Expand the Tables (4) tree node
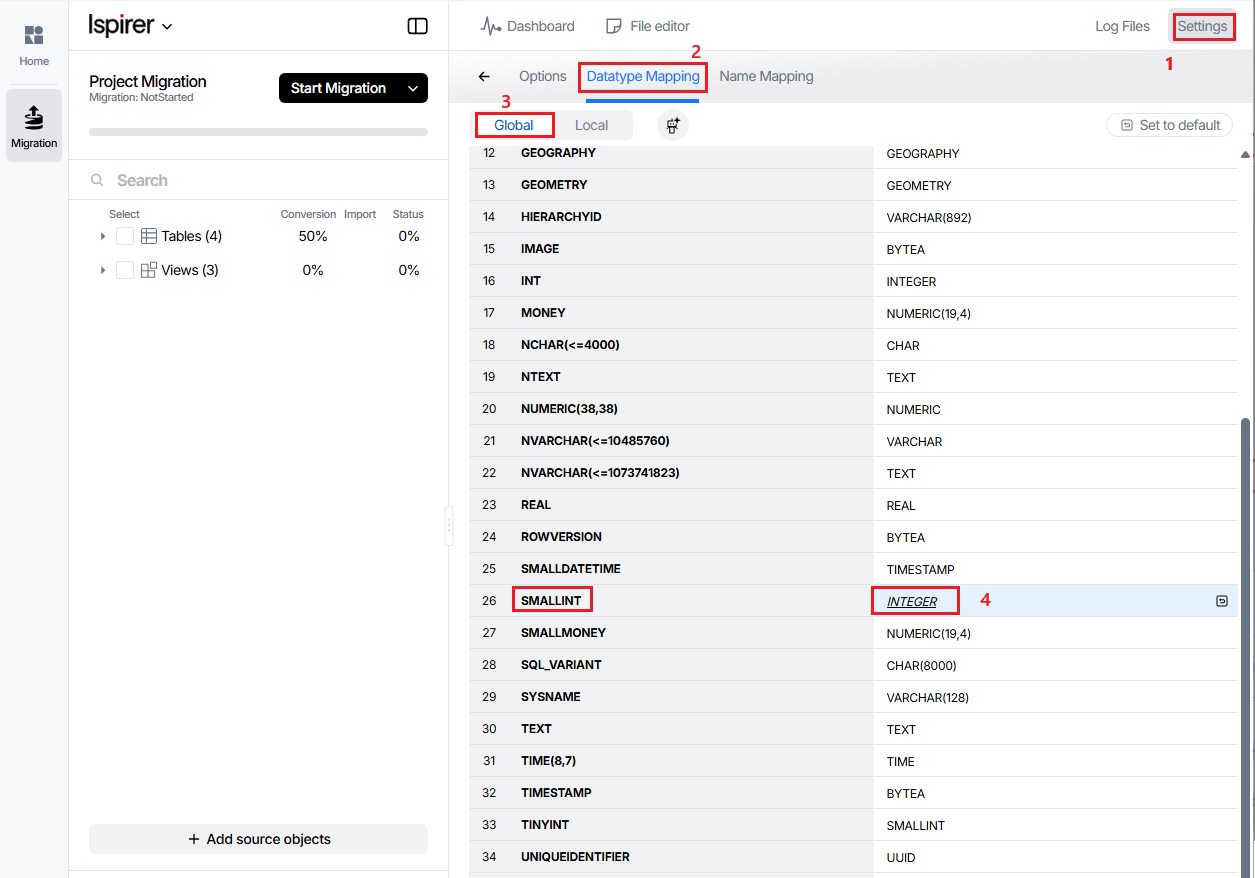 [x=103, y=236]
